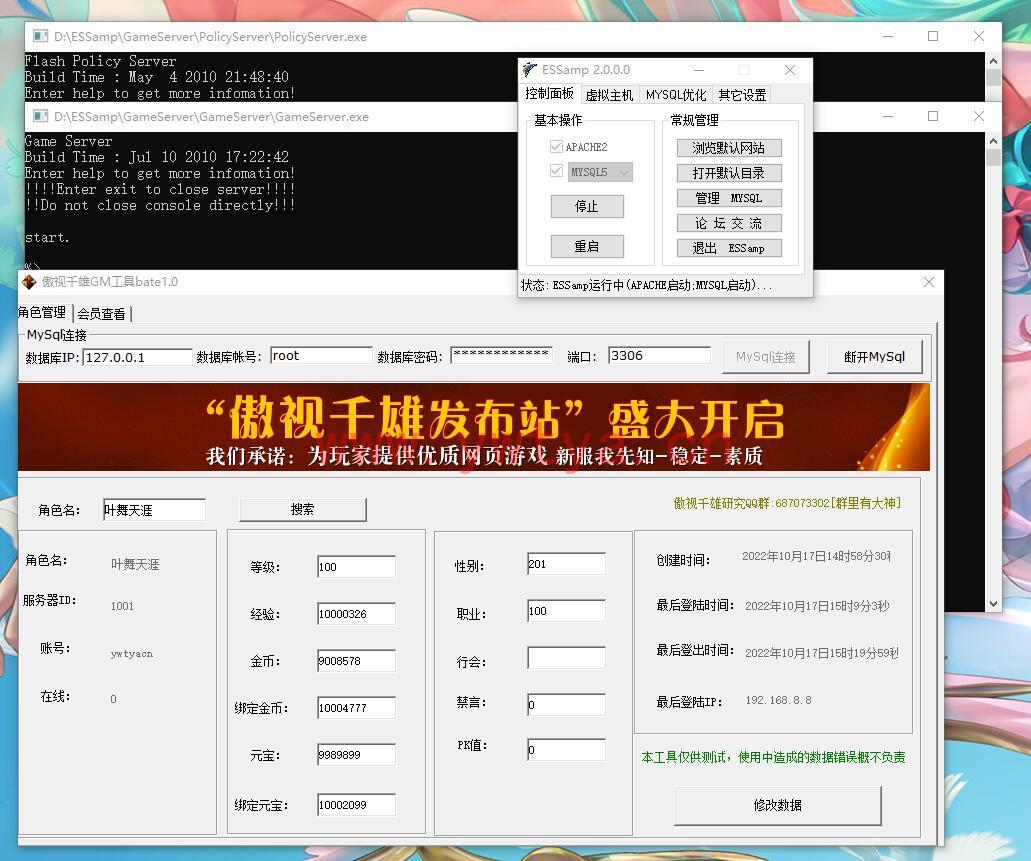1031x861 pixels.
Task: Click the 性别 input field
Action: pos(566,564)
